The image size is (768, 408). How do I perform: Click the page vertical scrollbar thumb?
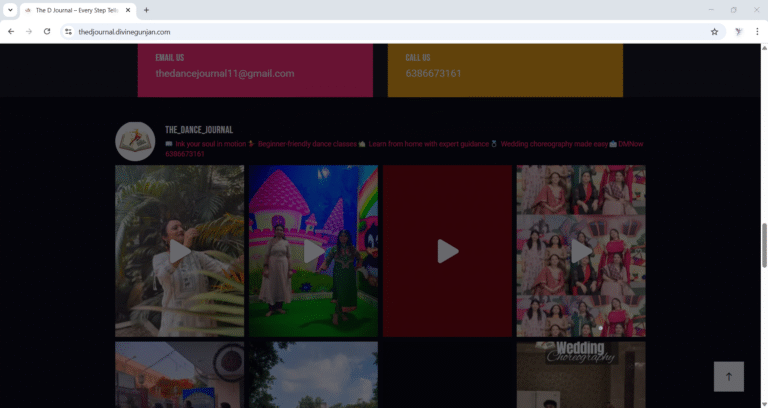click(x=764, y=245)
